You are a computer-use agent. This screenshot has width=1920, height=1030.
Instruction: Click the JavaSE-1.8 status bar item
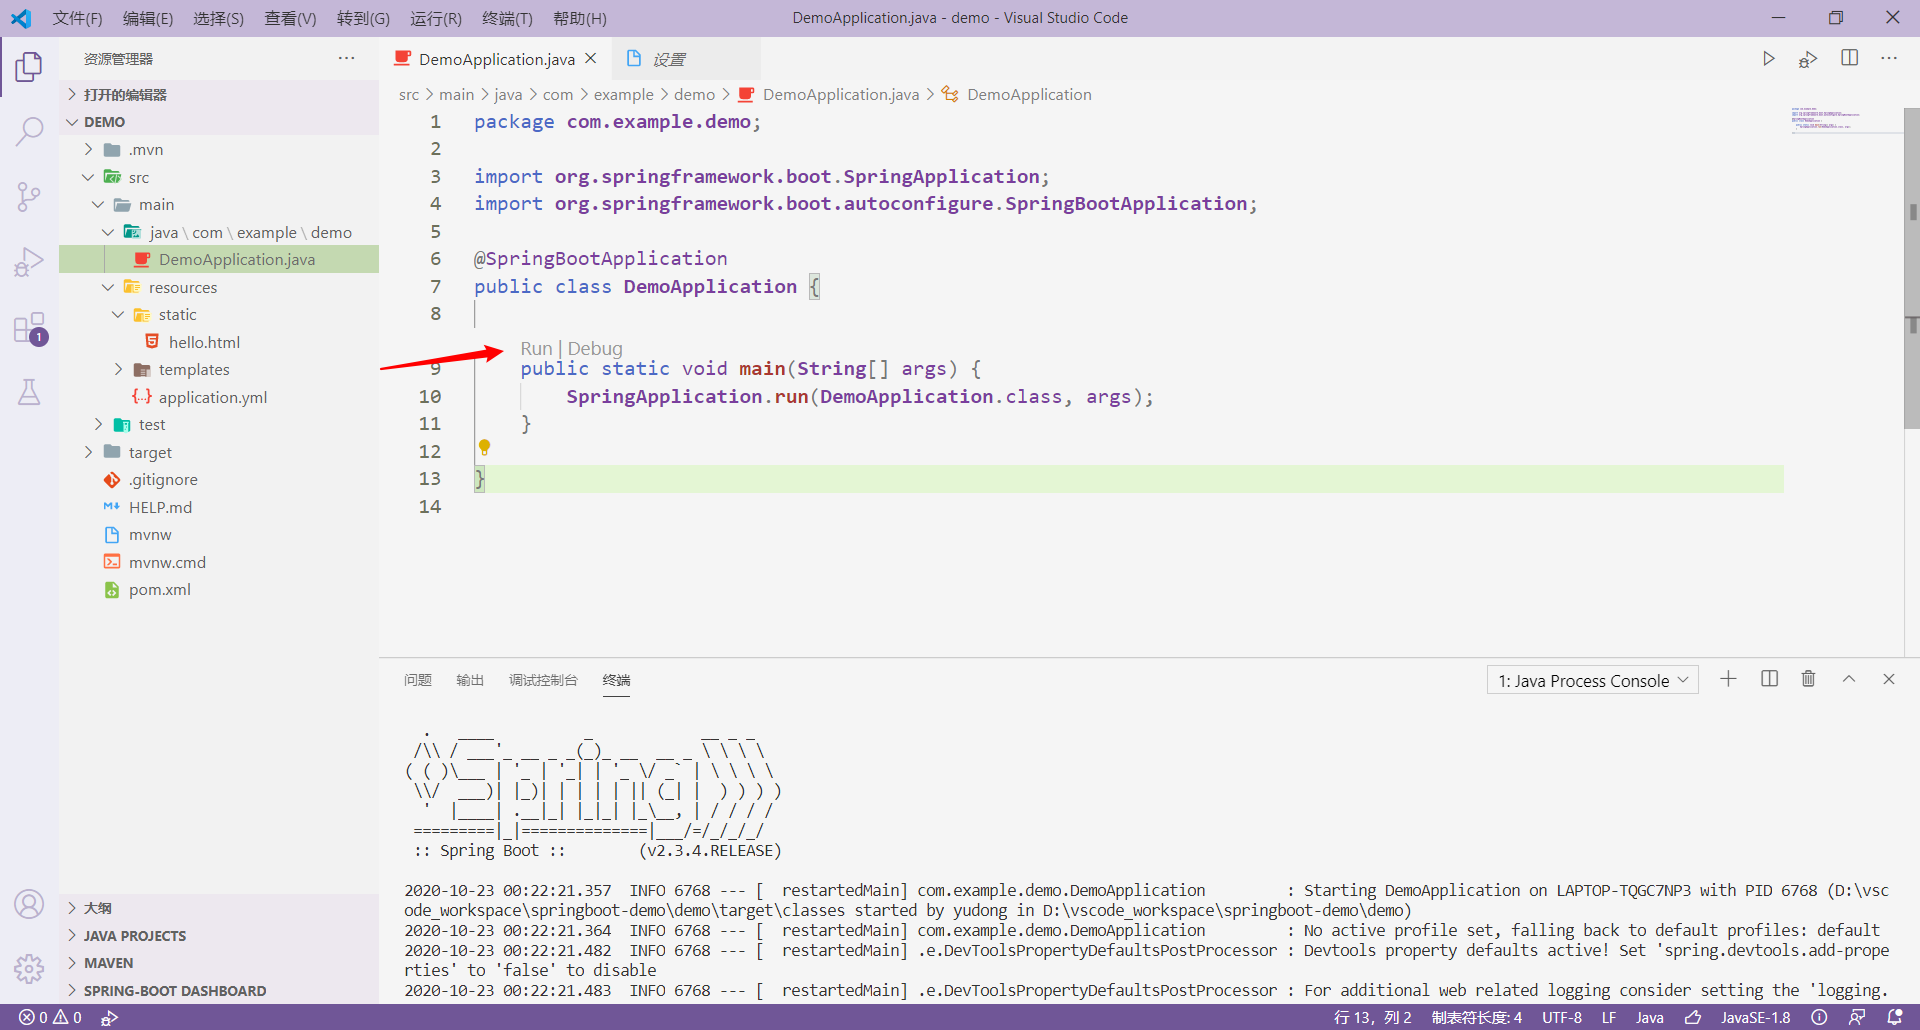click(x=1755, y=1017)
